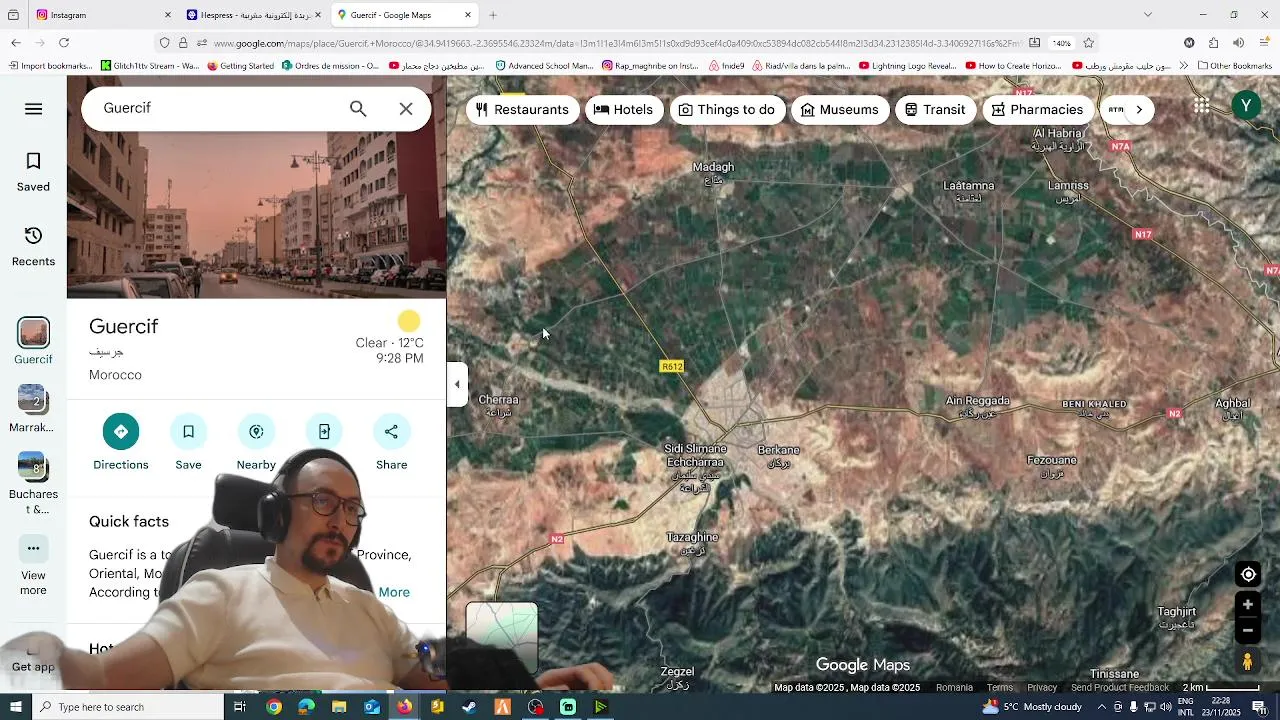Zoom out the map with minus button
The image size is (1280, 720).
pos(1247,630)
